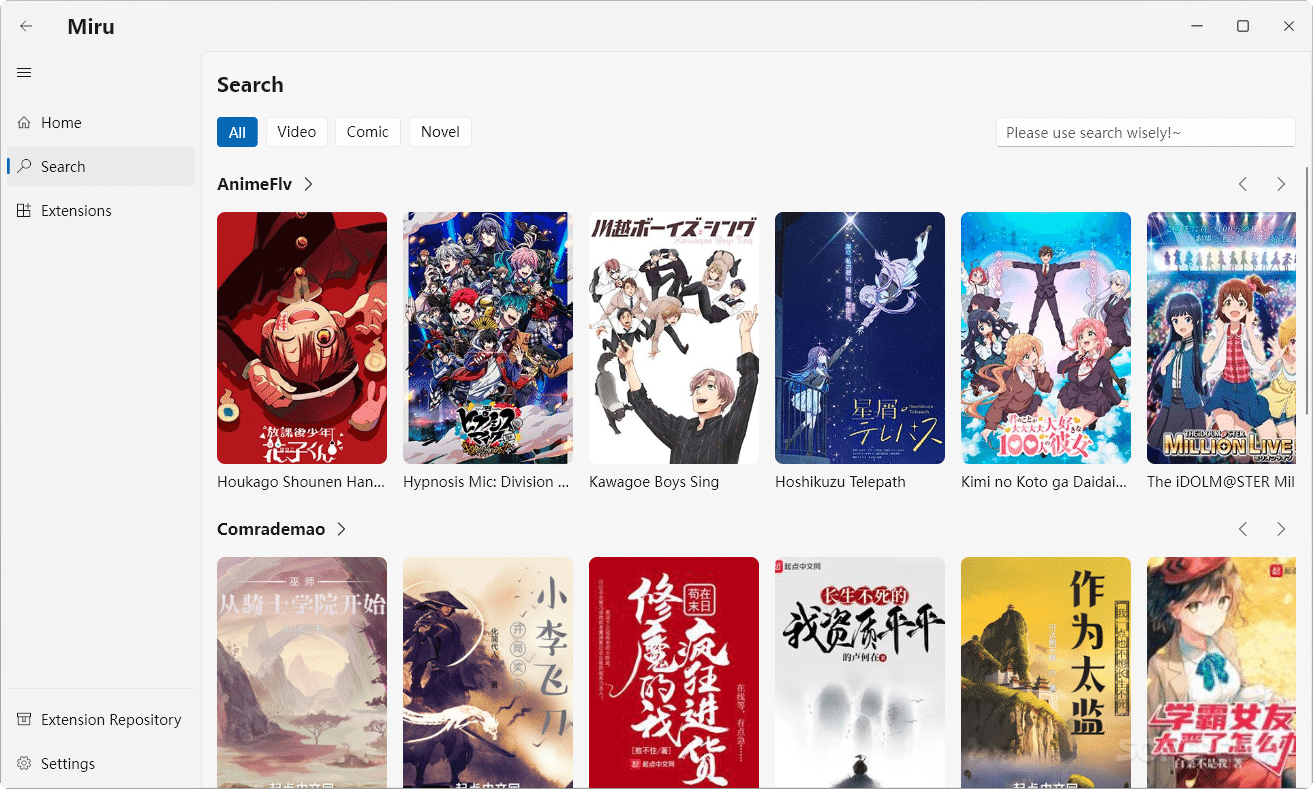Open Extension Repository page
Image resolution: width=1313 pixels, height=789 pixels.
[x=101, y=720]
